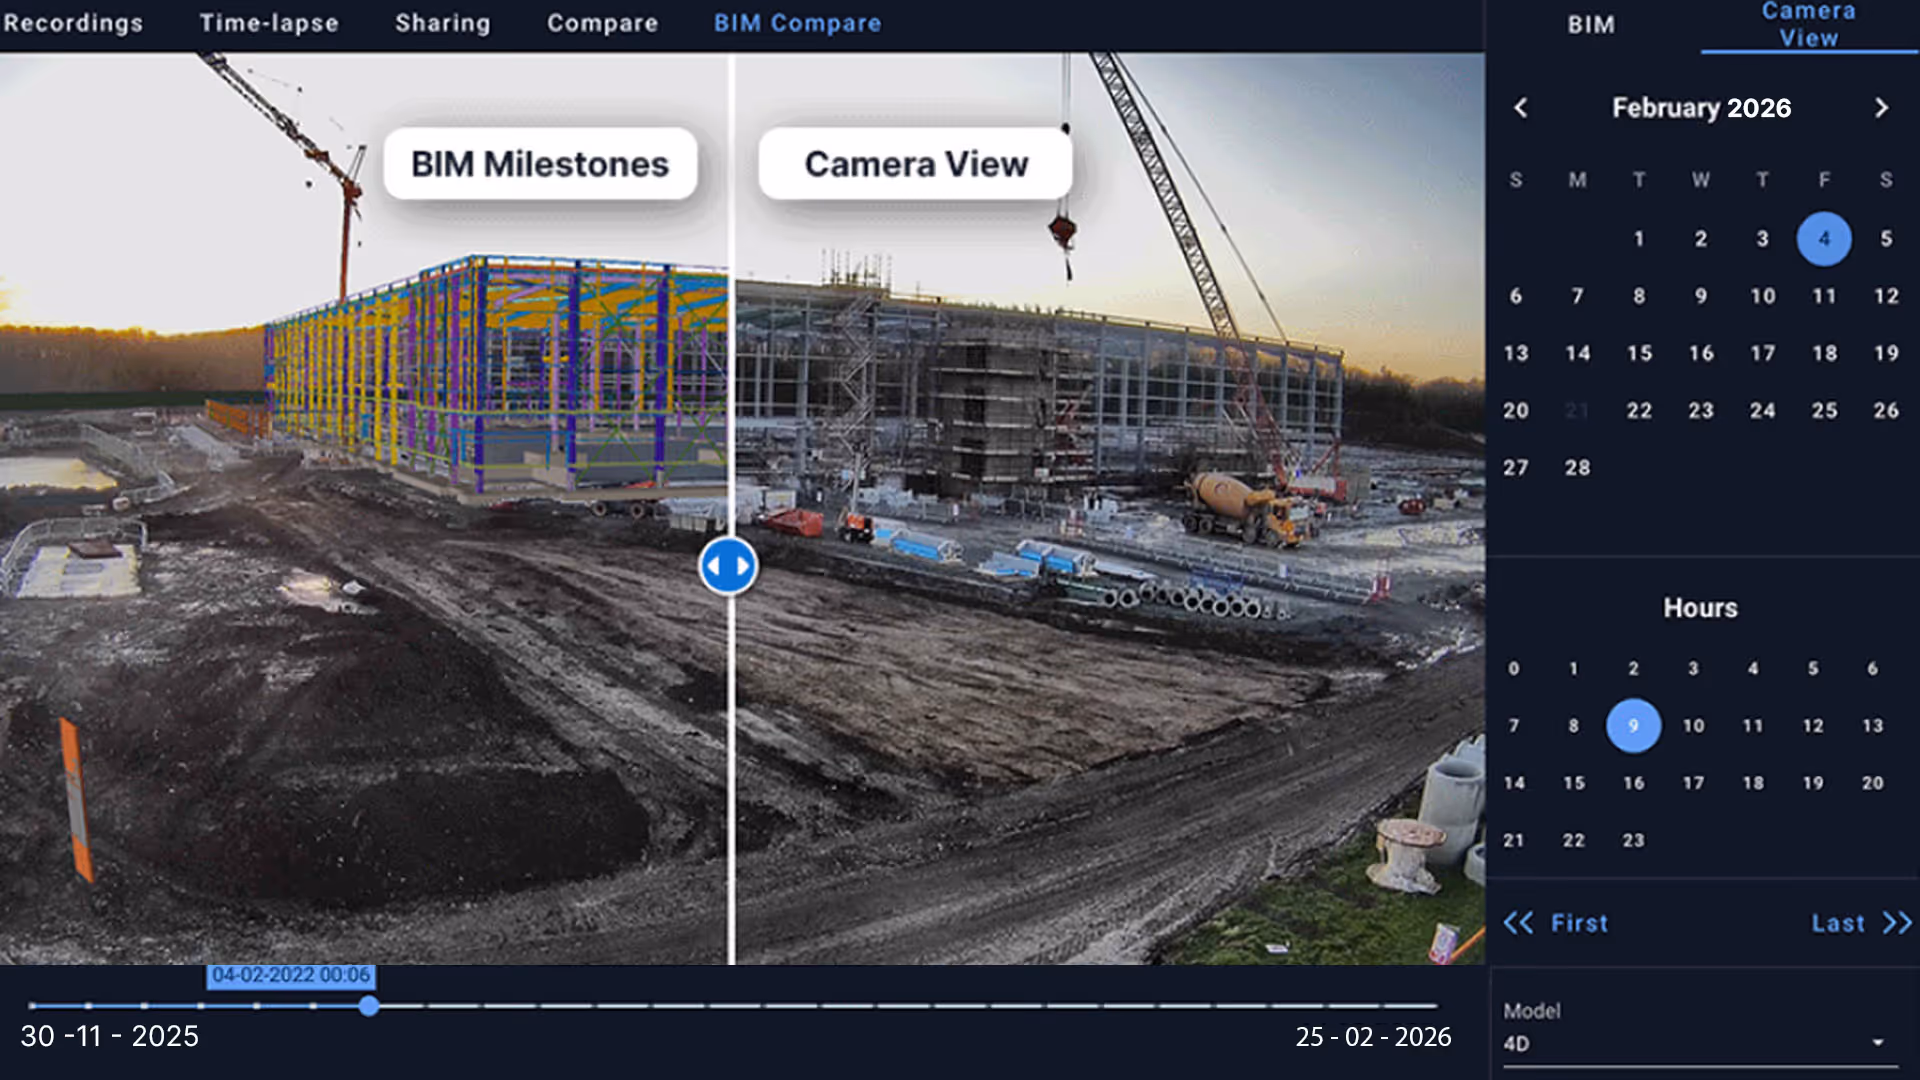This screenshot has height=1080, width=1920.
Task: Switch to the BIM panel tab
Action: pos(1591,25)
